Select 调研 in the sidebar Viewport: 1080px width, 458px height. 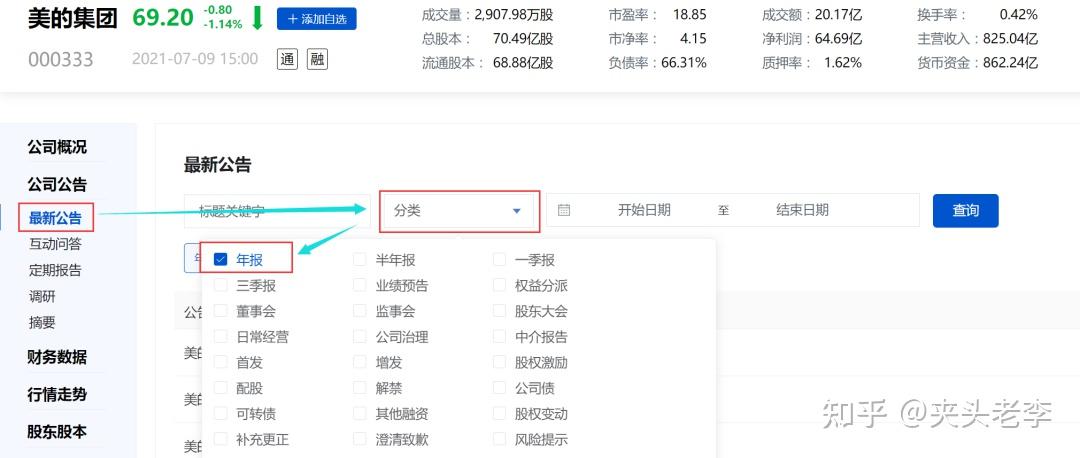(x=42, y=296)
